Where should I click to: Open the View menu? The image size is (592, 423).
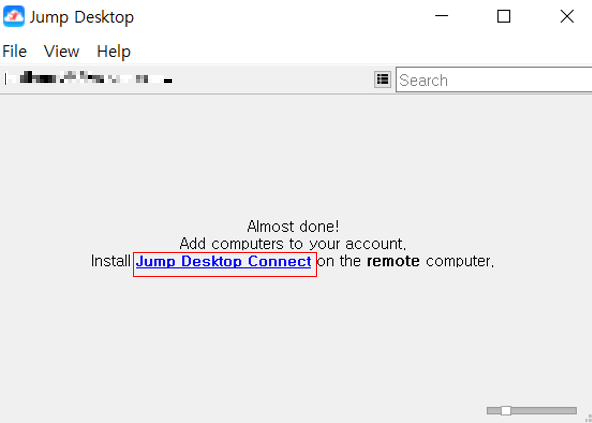(x=62, y=51)
